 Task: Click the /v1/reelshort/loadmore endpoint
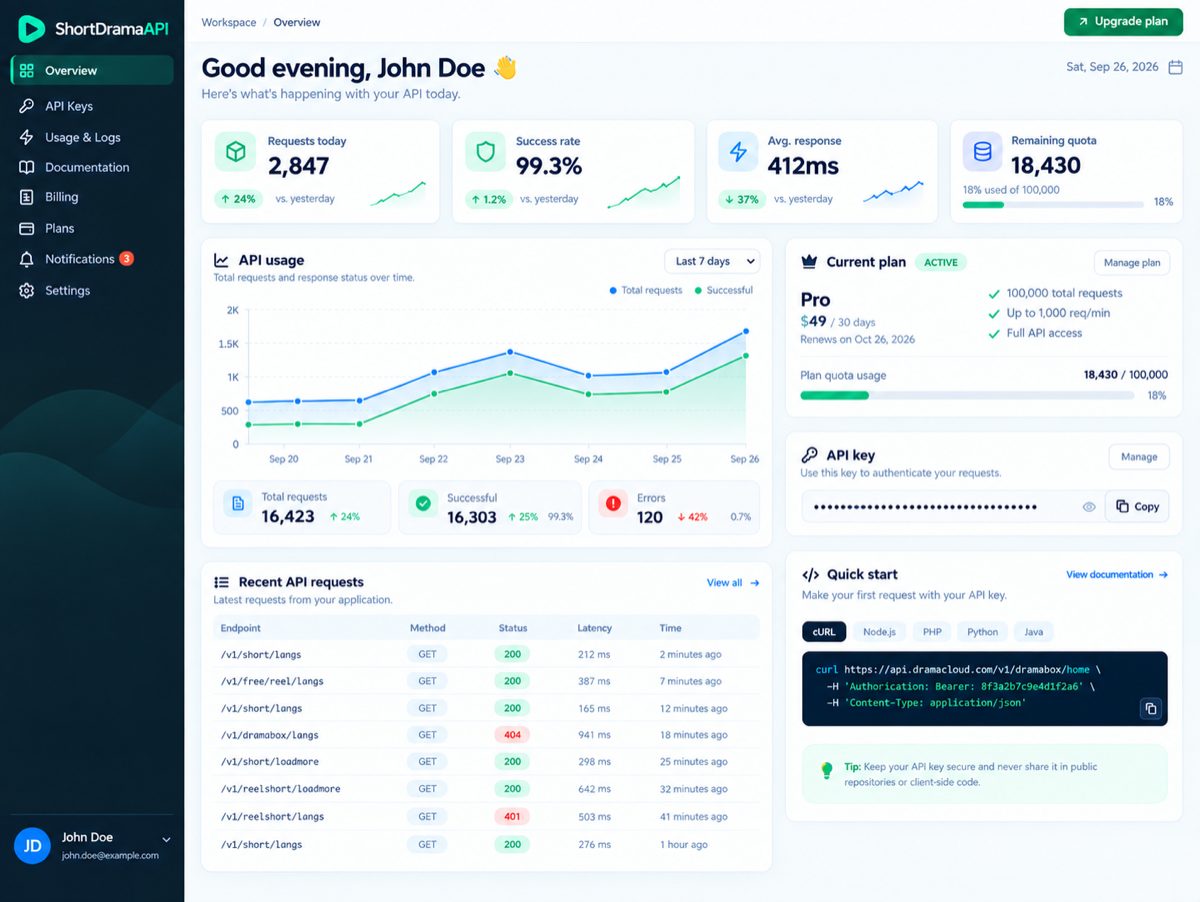pyautogui.click(x=281, y=789)
